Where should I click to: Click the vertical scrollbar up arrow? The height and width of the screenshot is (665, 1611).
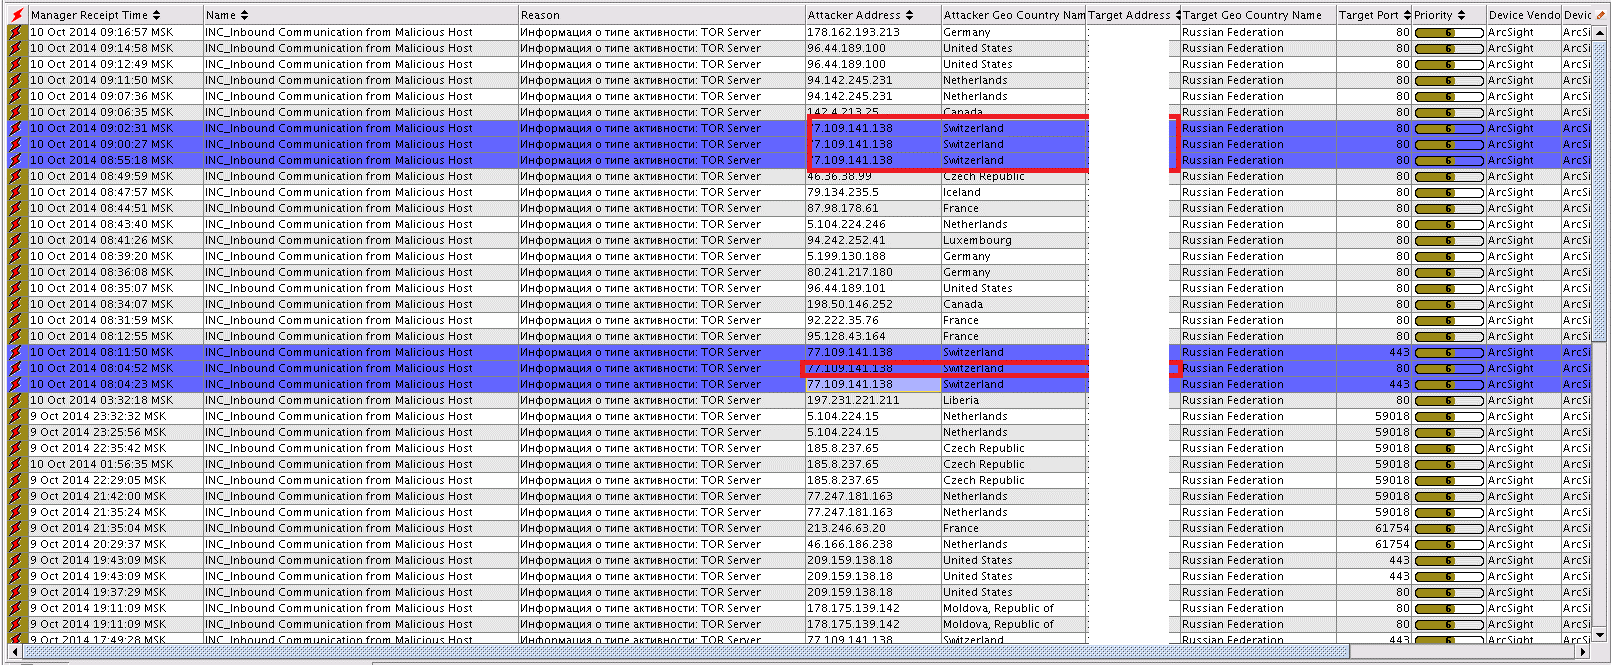1601,31
